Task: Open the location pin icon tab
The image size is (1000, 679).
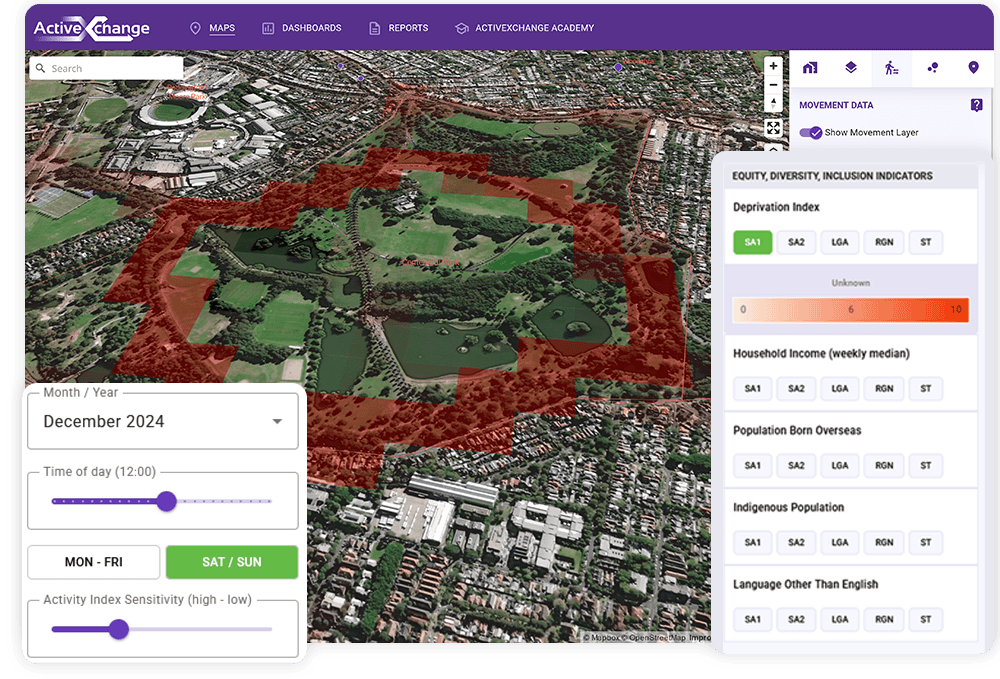Action: click(x=974, y=68)
